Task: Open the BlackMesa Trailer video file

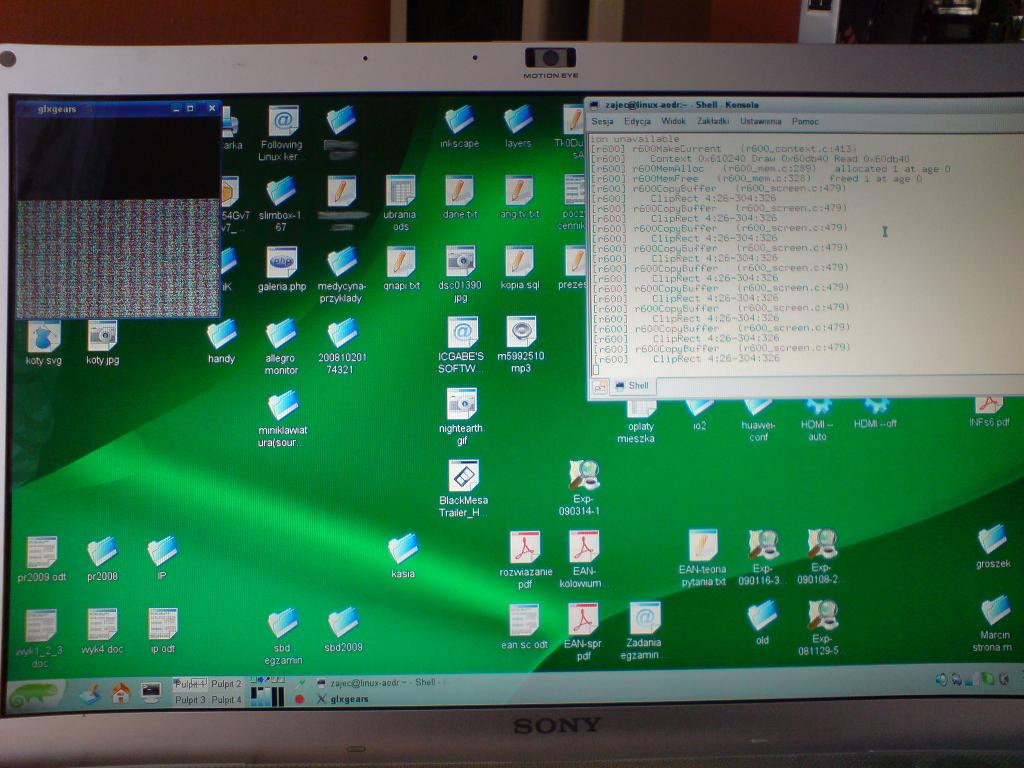Action: click(x=463, y=476)
